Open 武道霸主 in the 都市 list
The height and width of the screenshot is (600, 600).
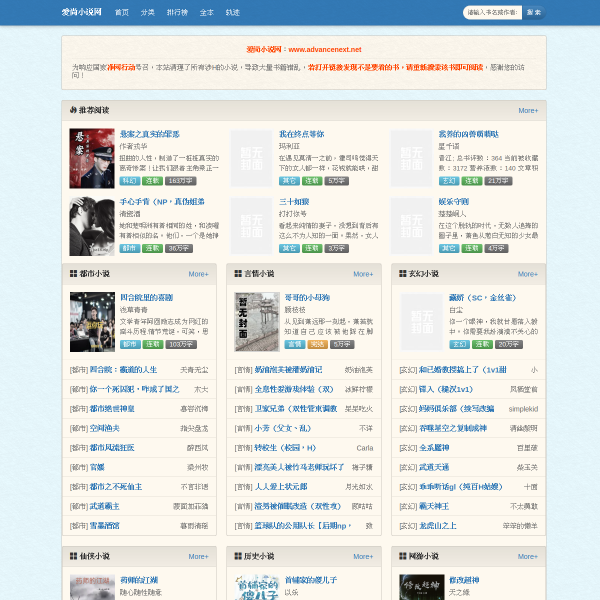[104, 506]
